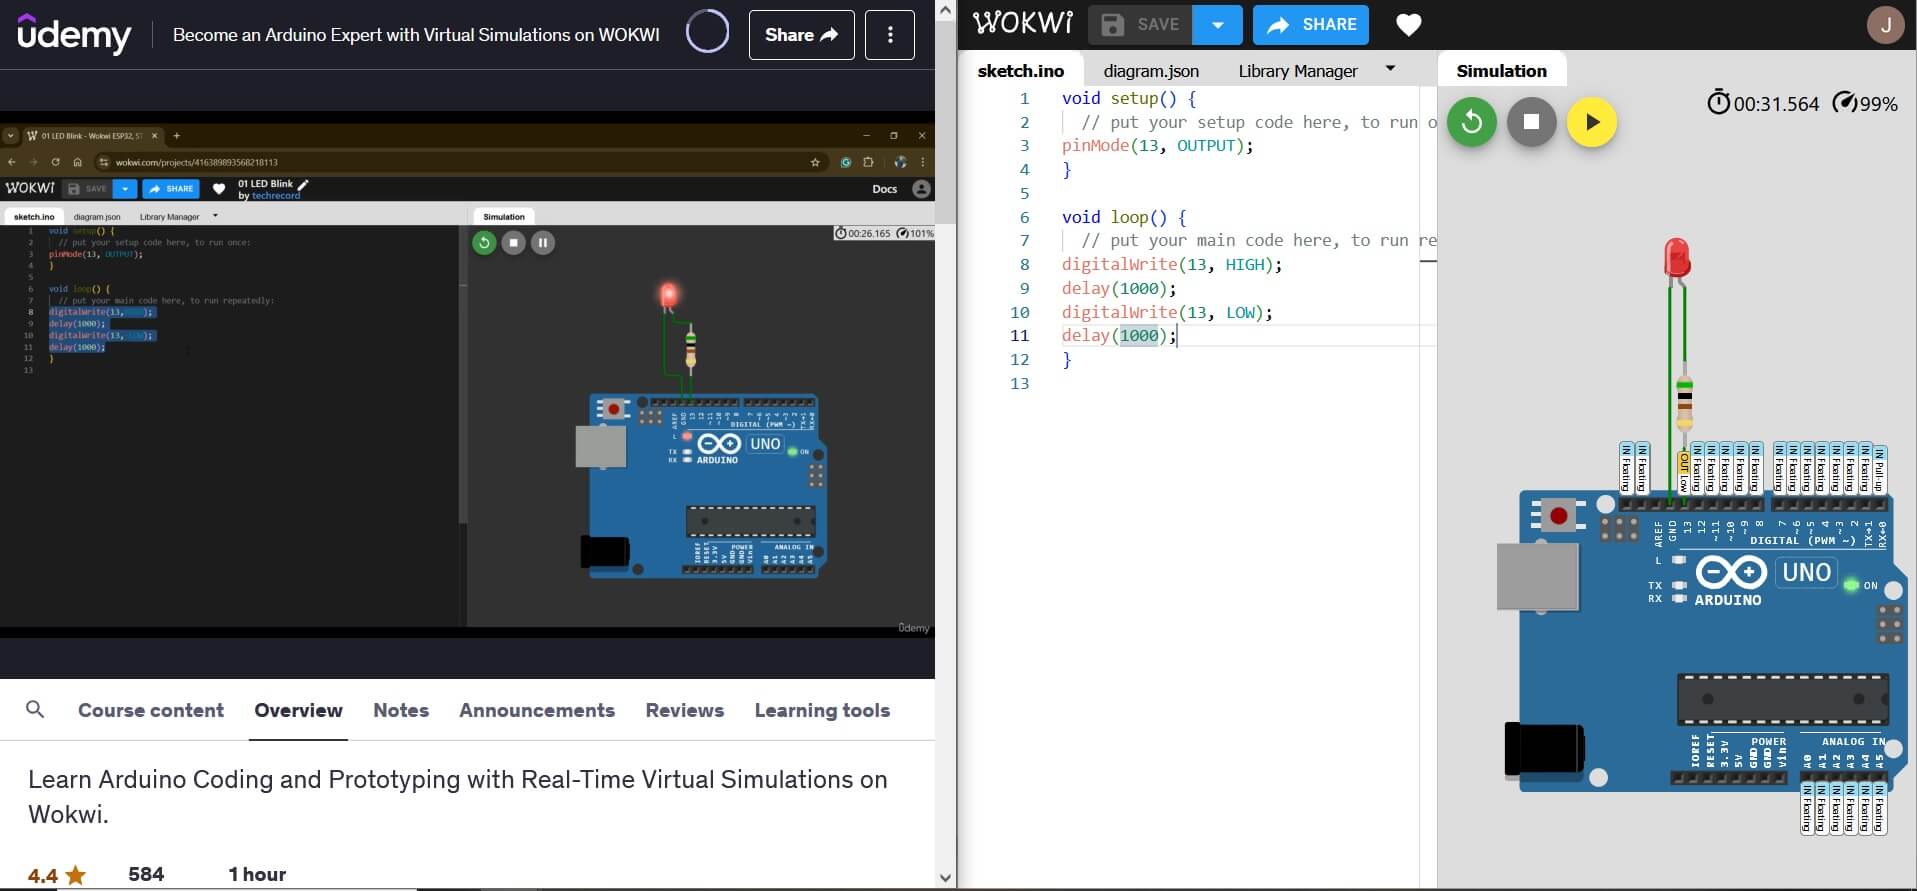Click the search icon beside Course content
1917x891 pixels.
(x=35, y=709)
